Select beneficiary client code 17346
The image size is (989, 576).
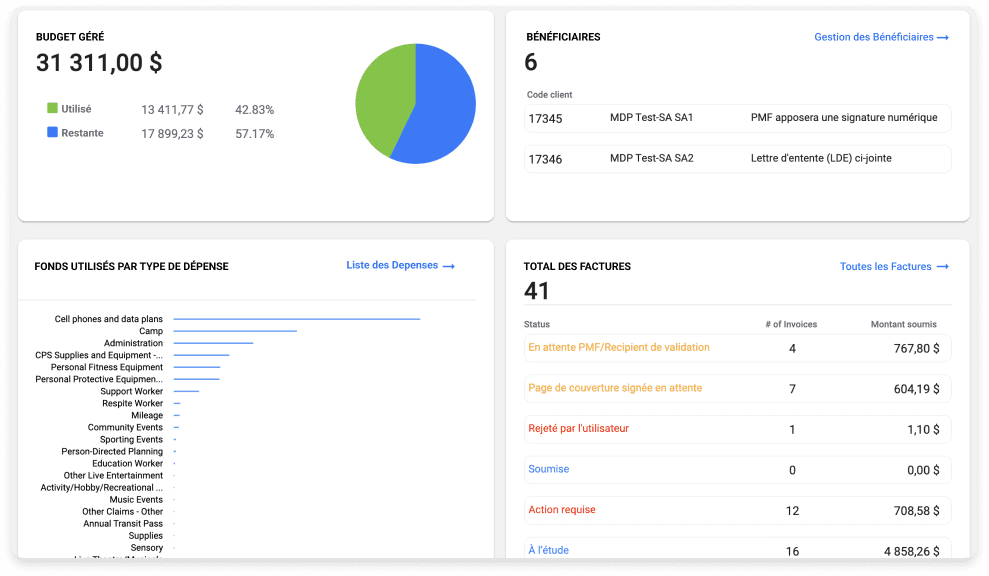pos(545,160)
